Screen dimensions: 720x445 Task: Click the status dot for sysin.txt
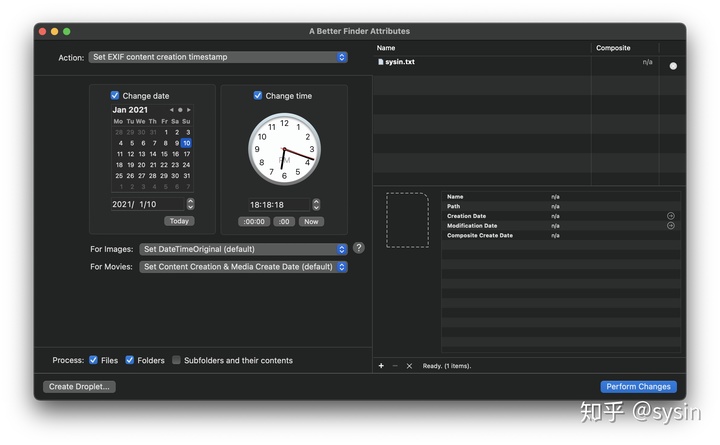673,66
